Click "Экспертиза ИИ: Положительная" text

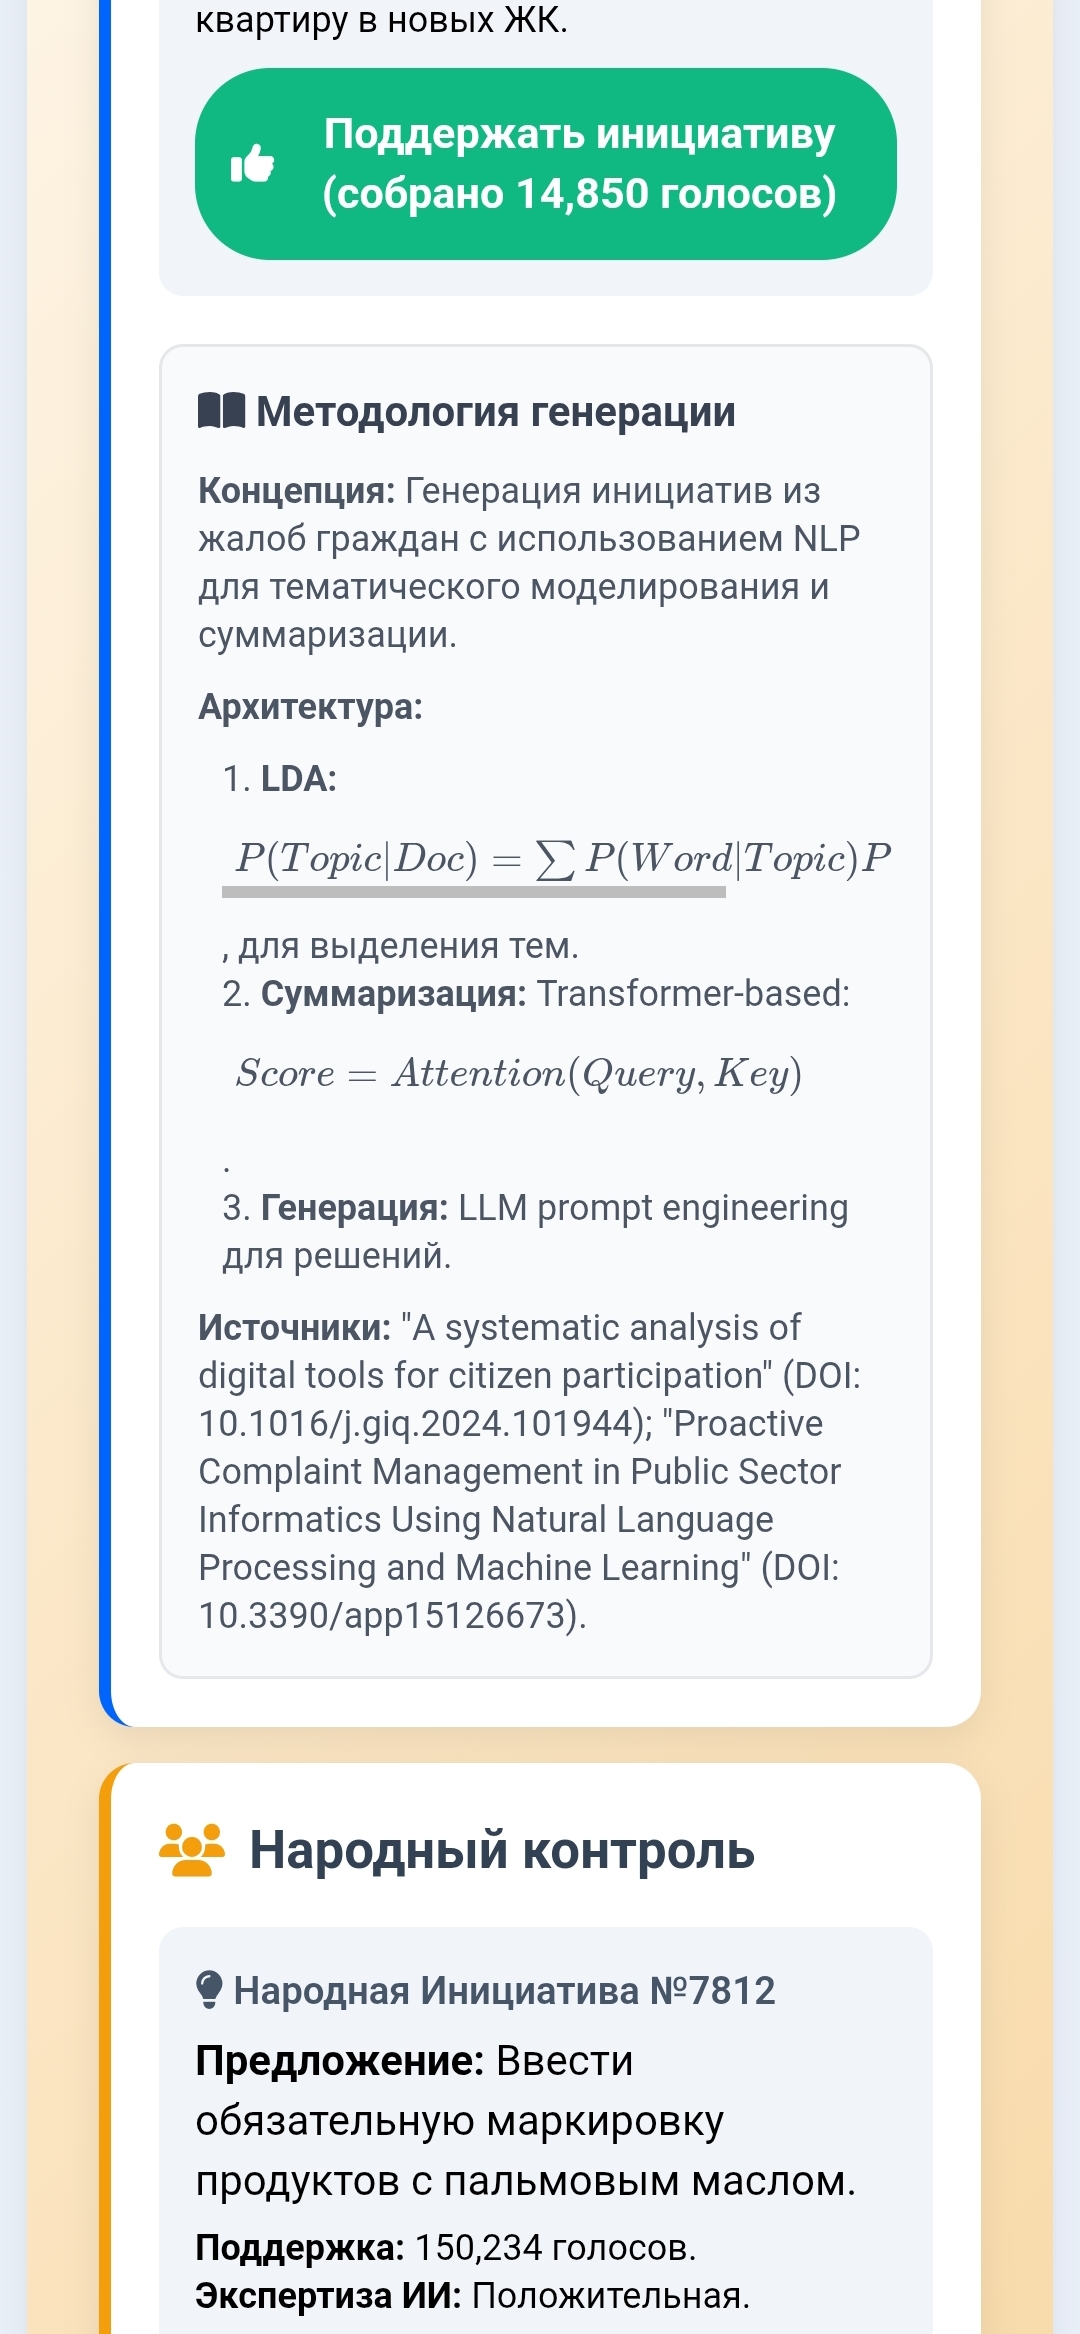tap(472, 2296)
